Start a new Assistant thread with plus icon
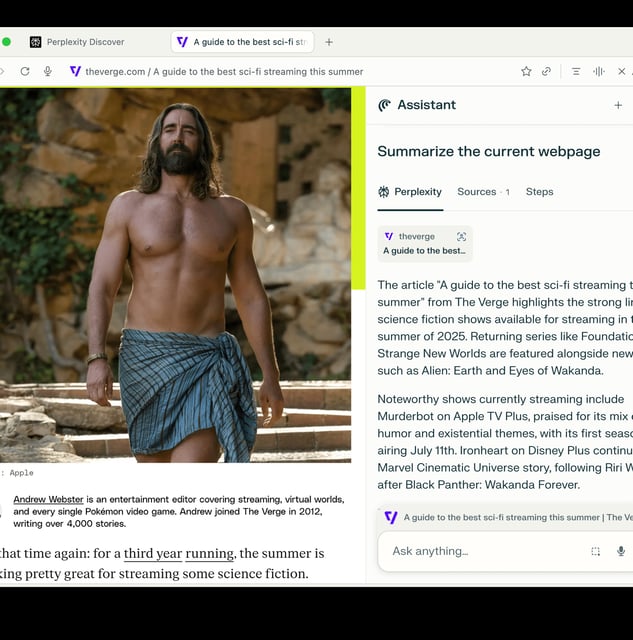The width and height of the screenshot is (633, 640). tap(618, 105)
